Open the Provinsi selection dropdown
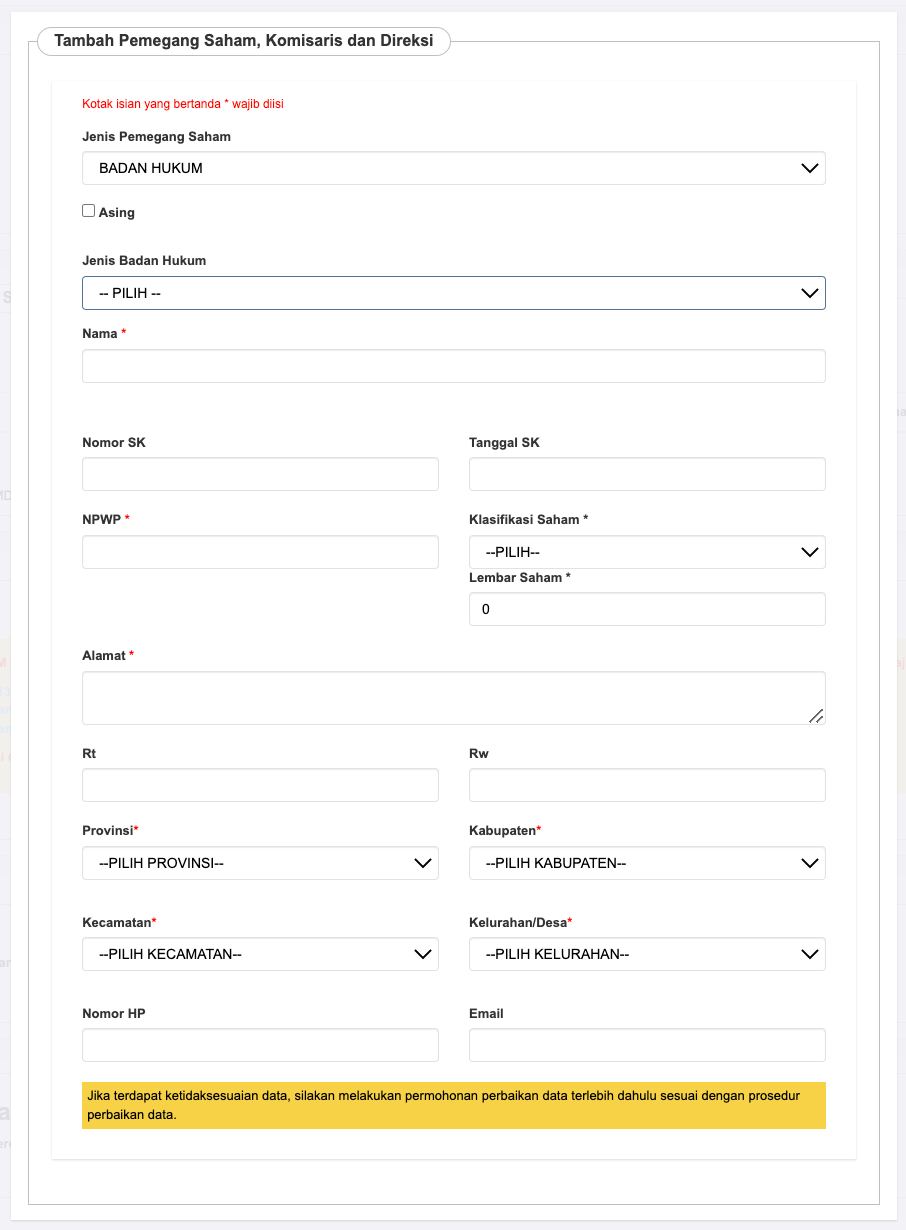 [x=260, y=863]
